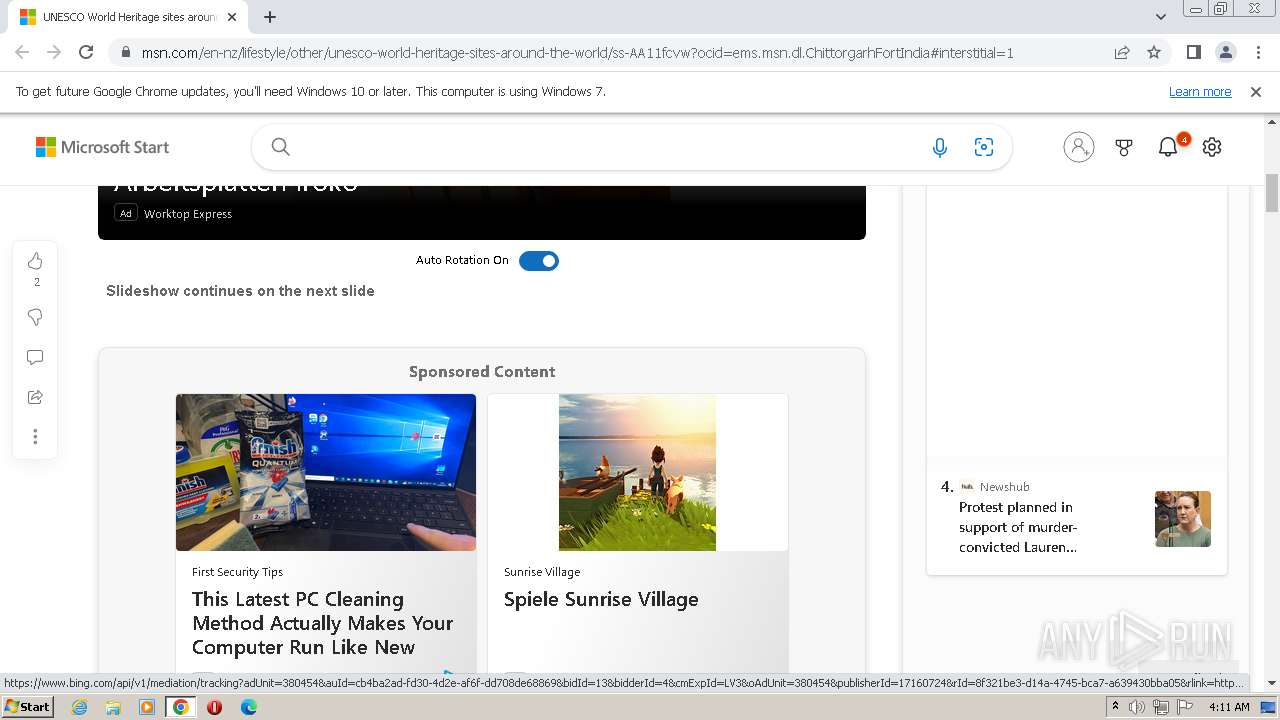Click the First Security Tips label
The image size is (1280, 720).
point(237,572)
